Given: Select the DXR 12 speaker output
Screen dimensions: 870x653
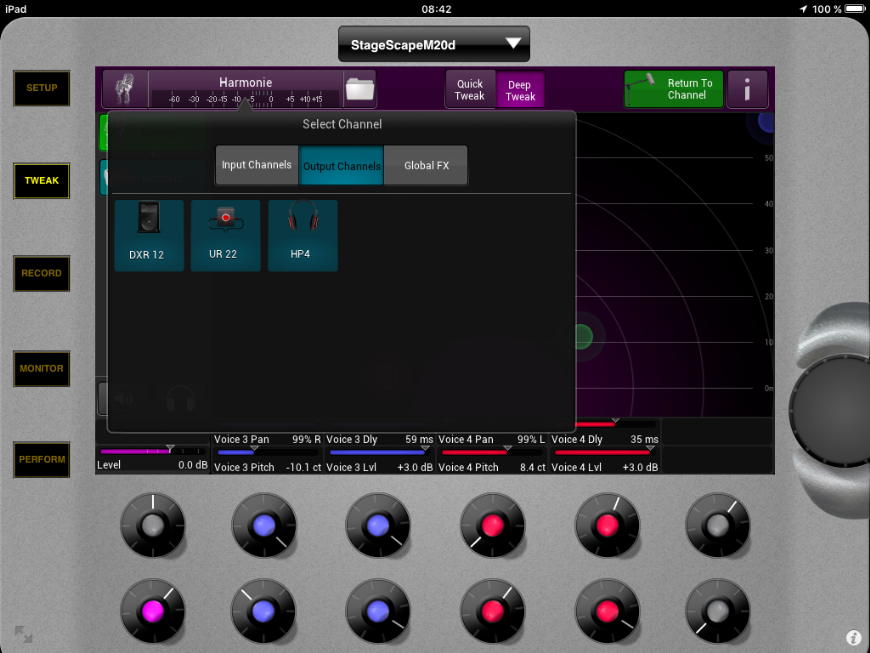Looking at the screenshot, I should point(149,235).
